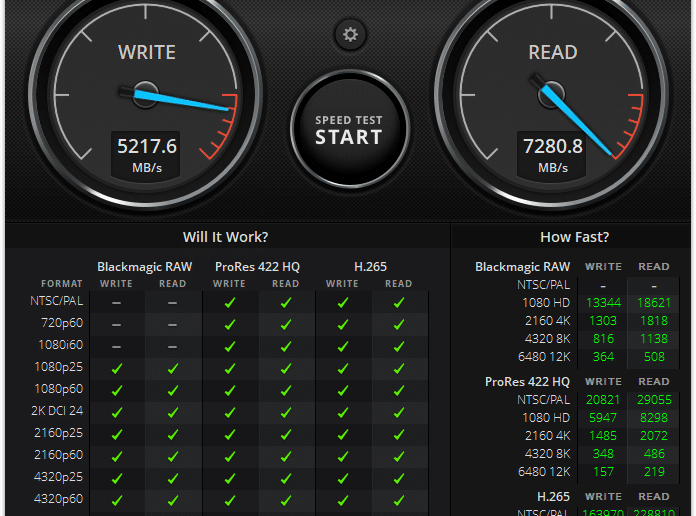Click ProRes NTSC/PAL read value 29055
The width and height of the screenshot is (696, 516).
click(x=654, y=400)
